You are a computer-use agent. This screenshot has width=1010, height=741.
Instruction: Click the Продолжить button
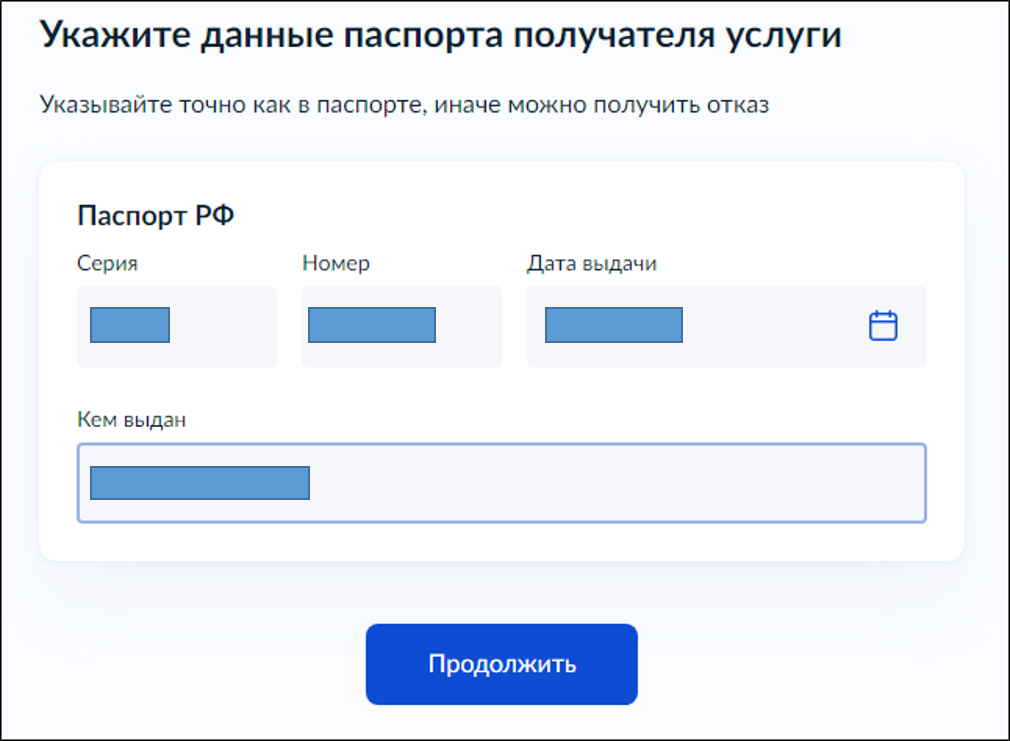502,663
